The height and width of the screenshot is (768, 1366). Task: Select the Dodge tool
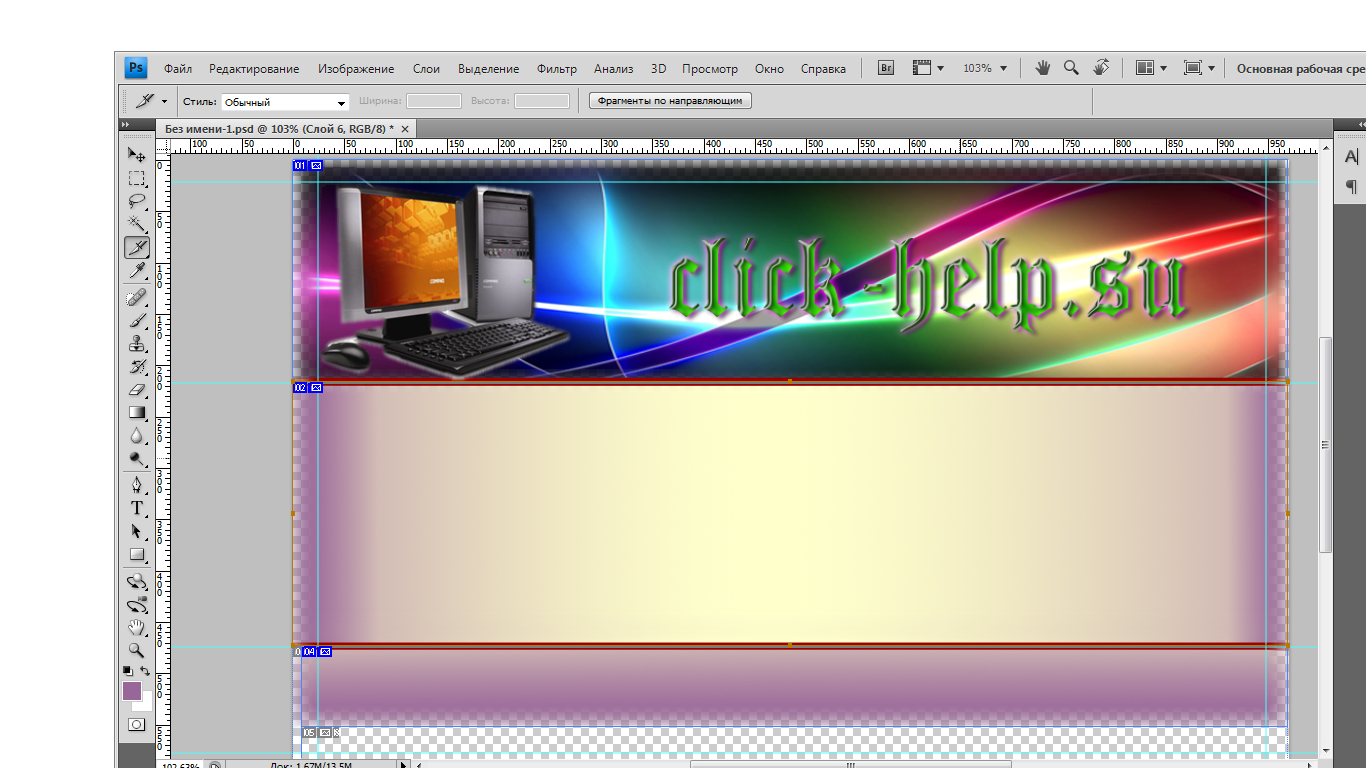(x=136, y=458)
